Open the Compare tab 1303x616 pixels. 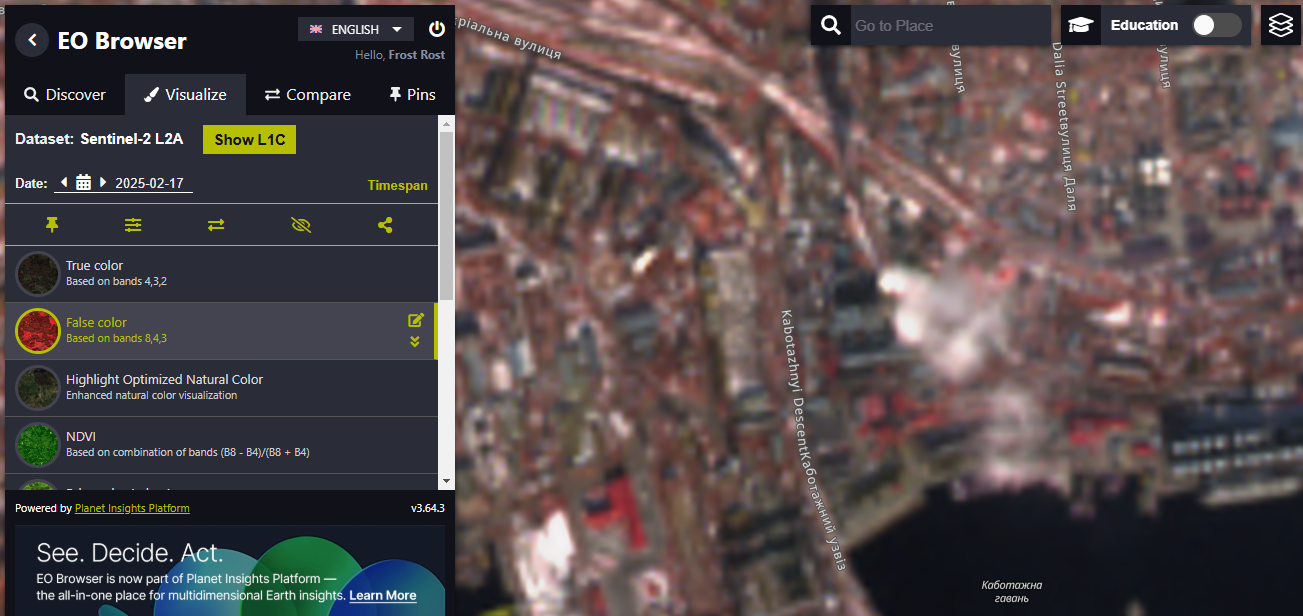[307, 94]
